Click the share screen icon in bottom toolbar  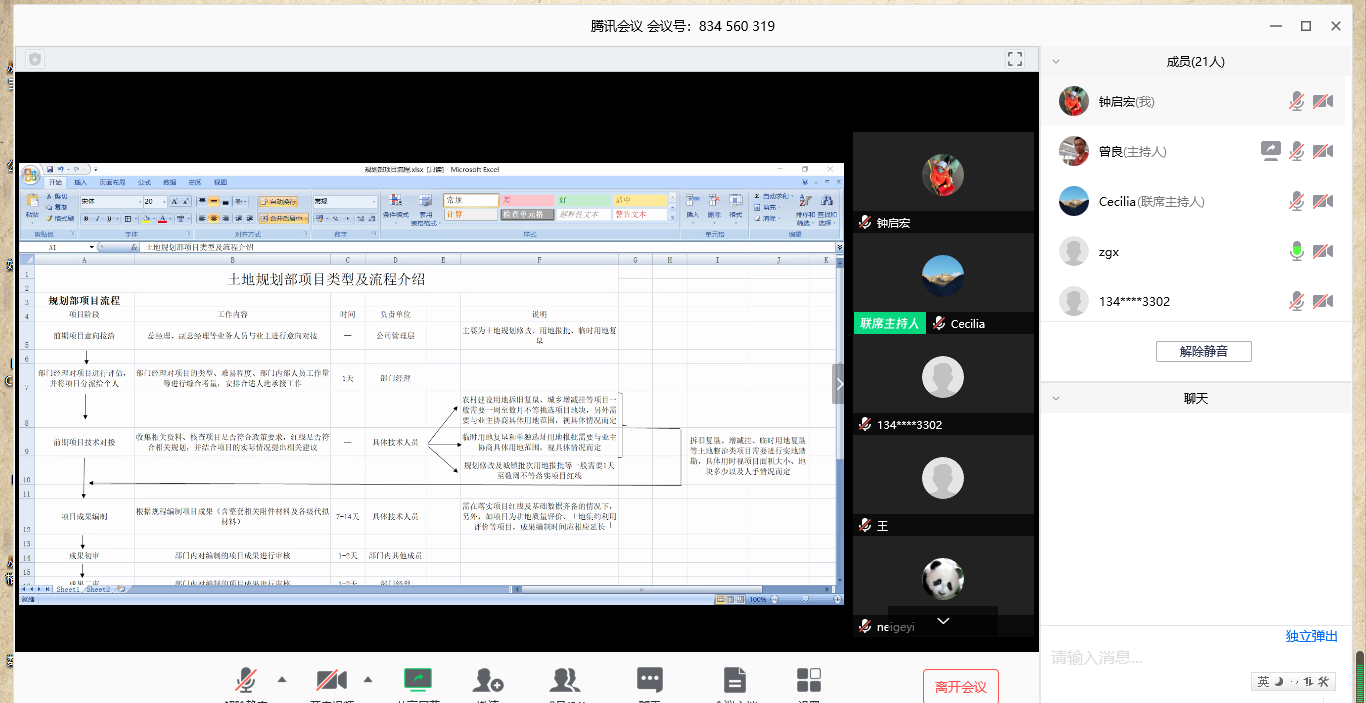click(x=418, y=681)
